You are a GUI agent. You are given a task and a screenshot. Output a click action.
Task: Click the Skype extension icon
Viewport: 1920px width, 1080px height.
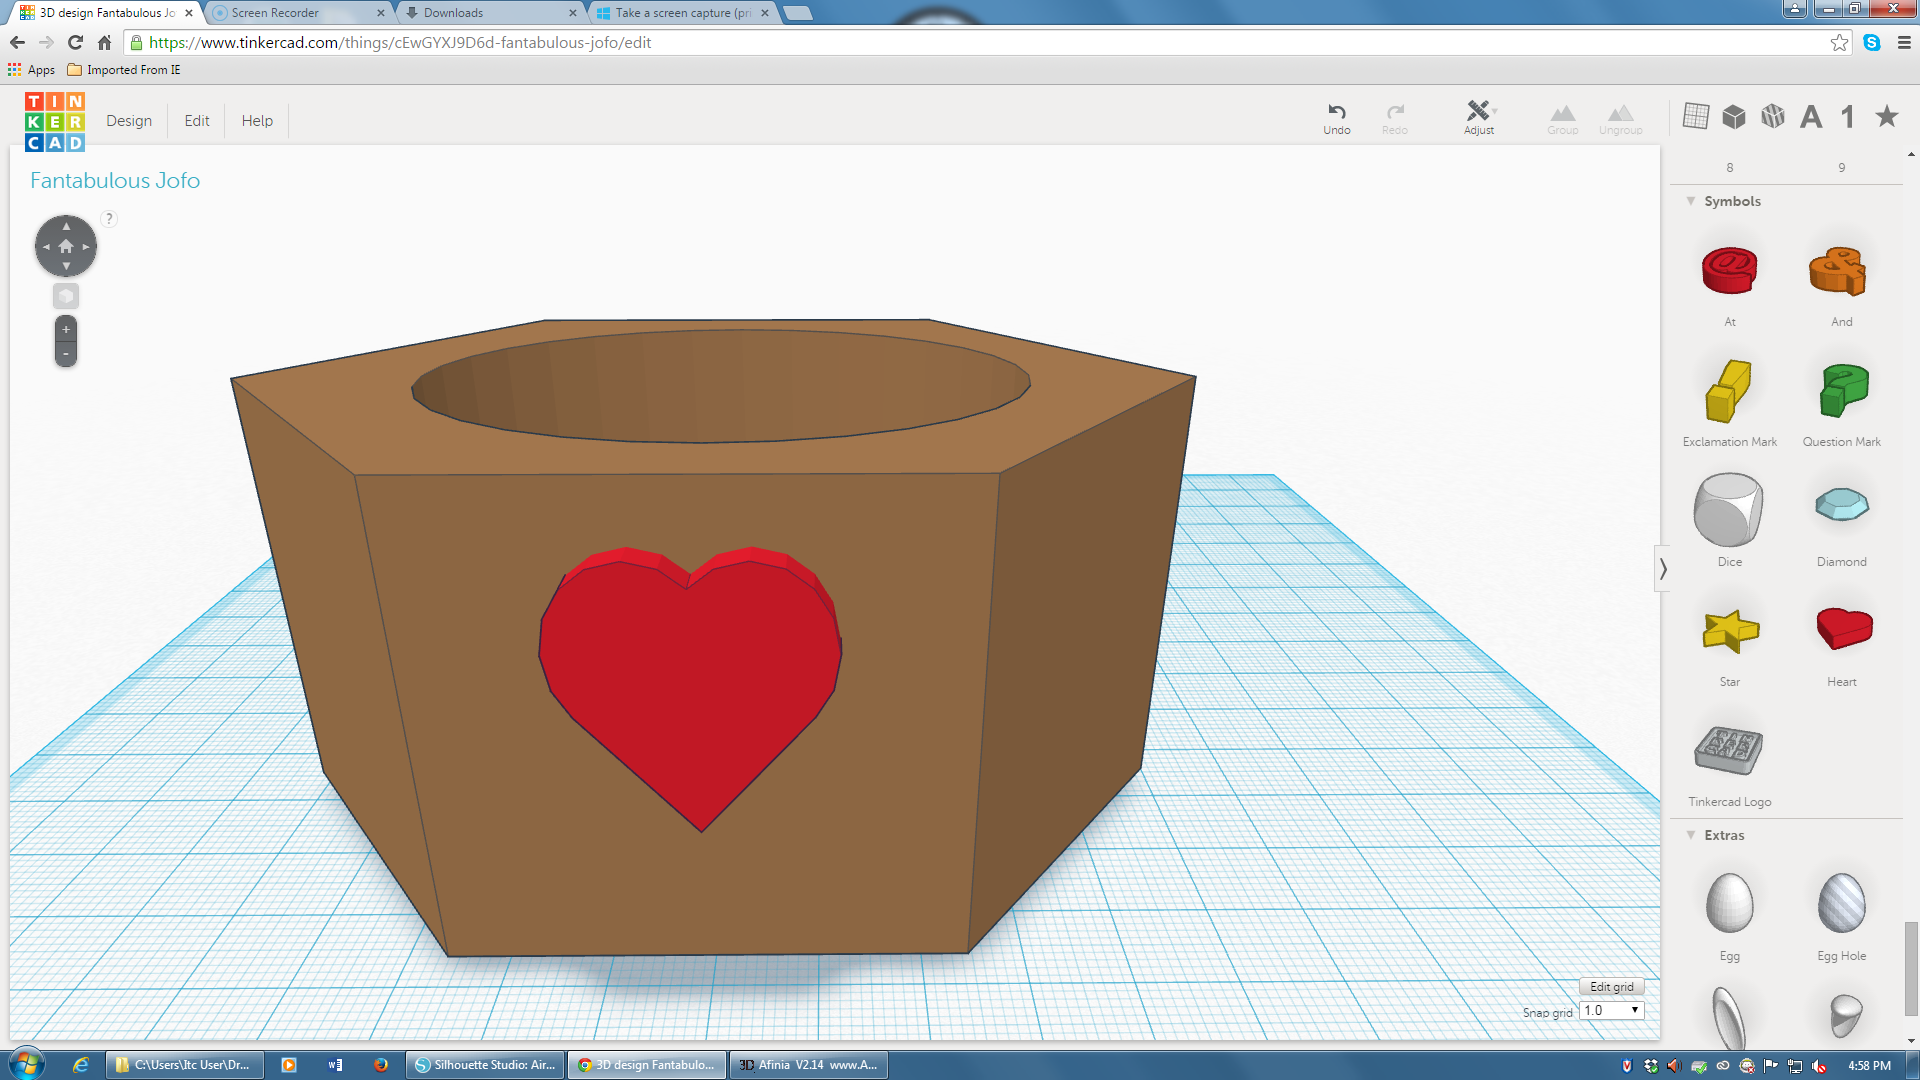coord(1872,42)
